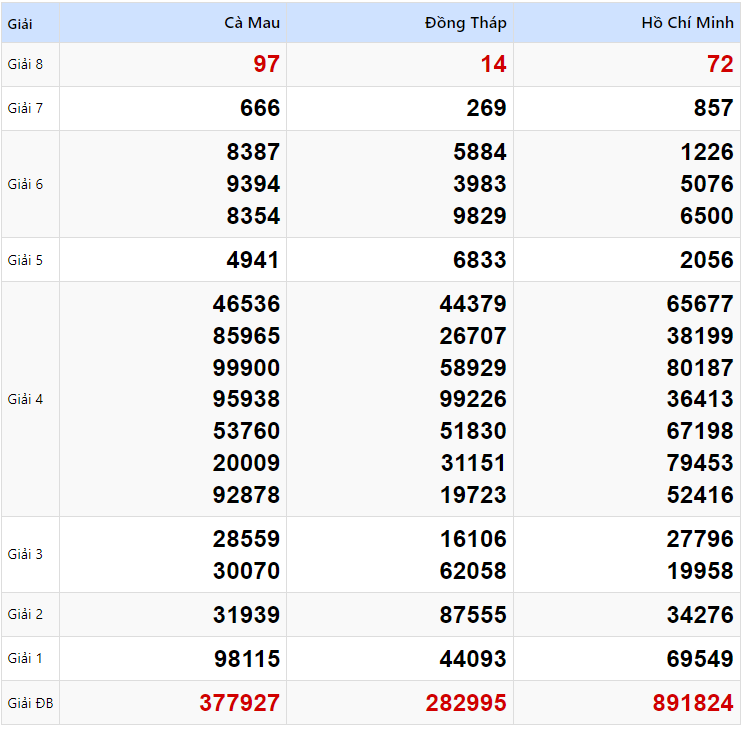Image resolution: width=745 pixels, height=729 pixels.
Task: Click Cà Mau special prize 377927
Action: [x=240, y=703]
